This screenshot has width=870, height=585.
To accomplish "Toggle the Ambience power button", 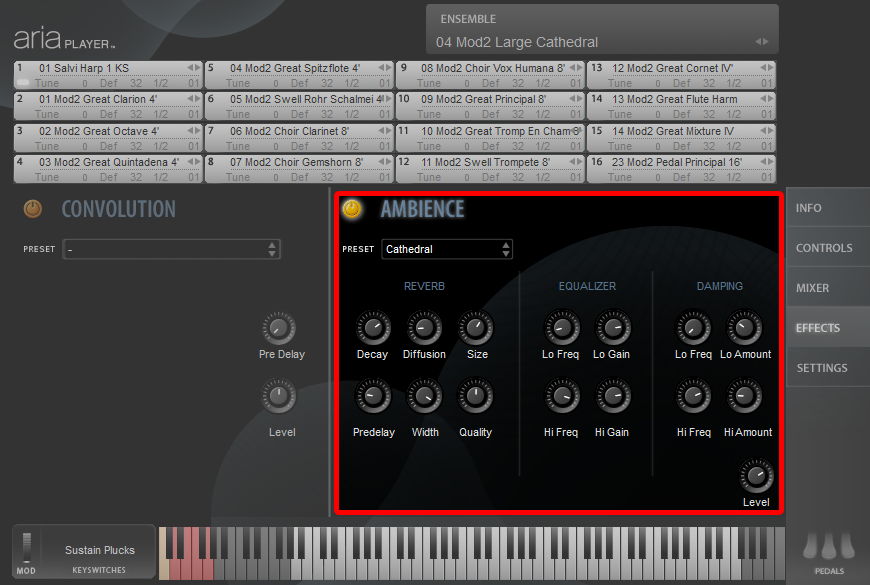I will [352, 209].
